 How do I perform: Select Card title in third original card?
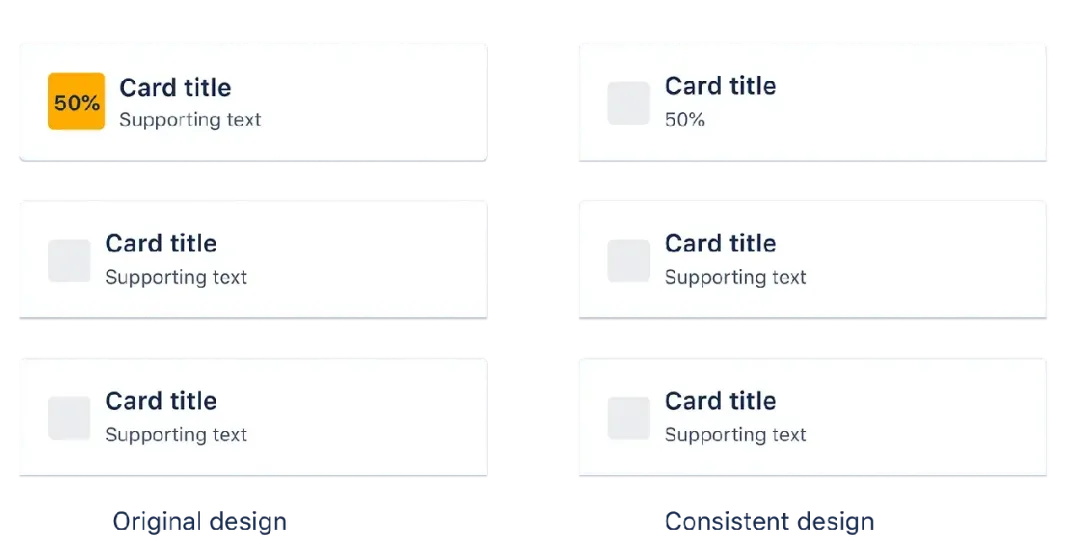click(161, 401)
